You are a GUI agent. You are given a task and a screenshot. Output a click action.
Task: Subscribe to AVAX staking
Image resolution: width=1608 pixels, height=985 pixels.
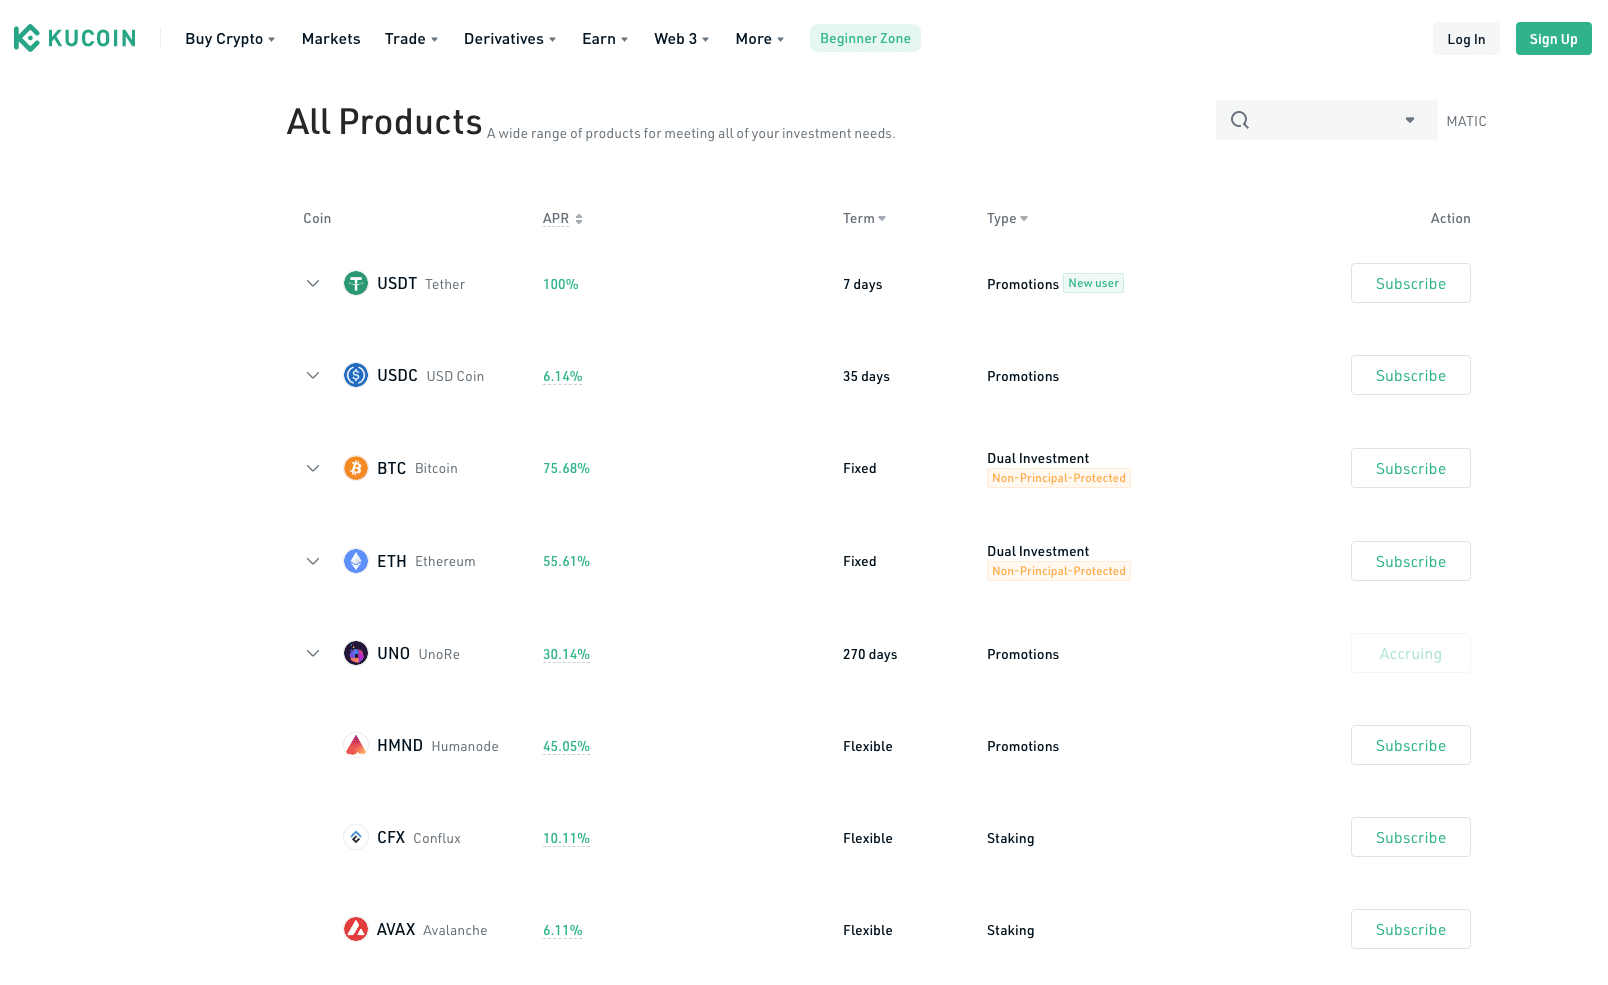pyautogui.click(x=1410, y=929)
